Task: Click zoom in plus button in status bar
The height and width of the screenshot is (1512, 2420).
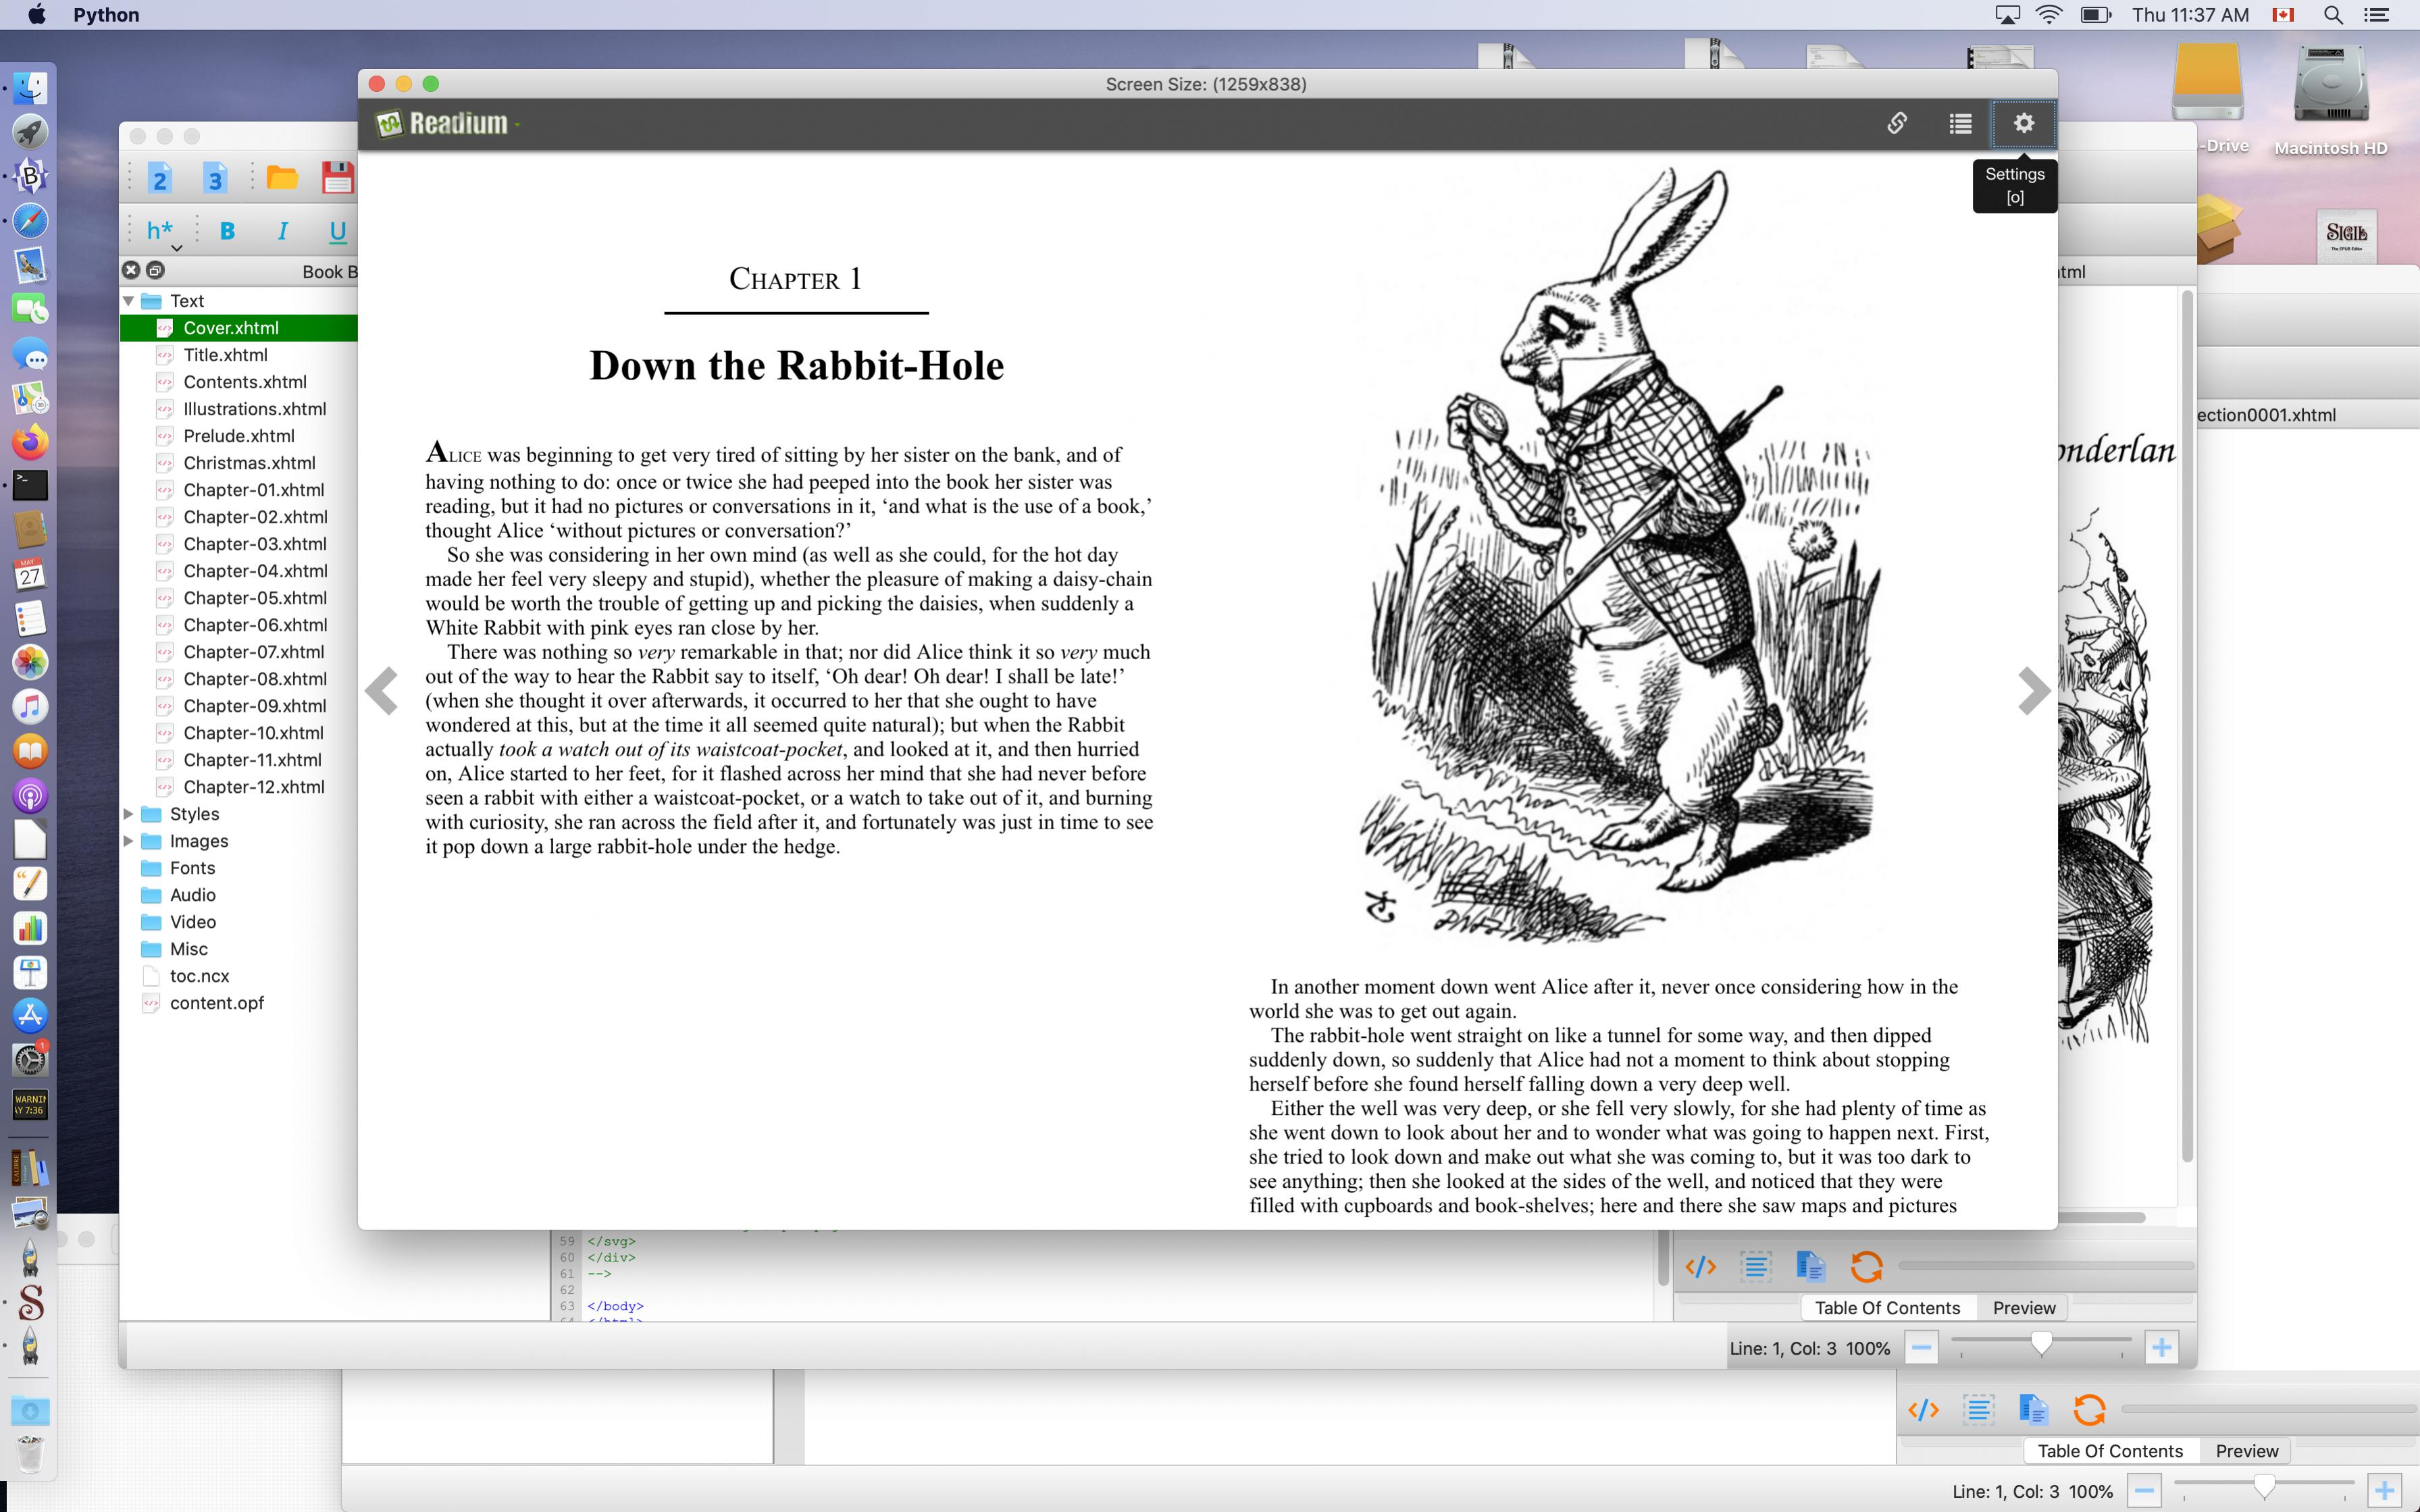Action: (x=2161, y=1347)
